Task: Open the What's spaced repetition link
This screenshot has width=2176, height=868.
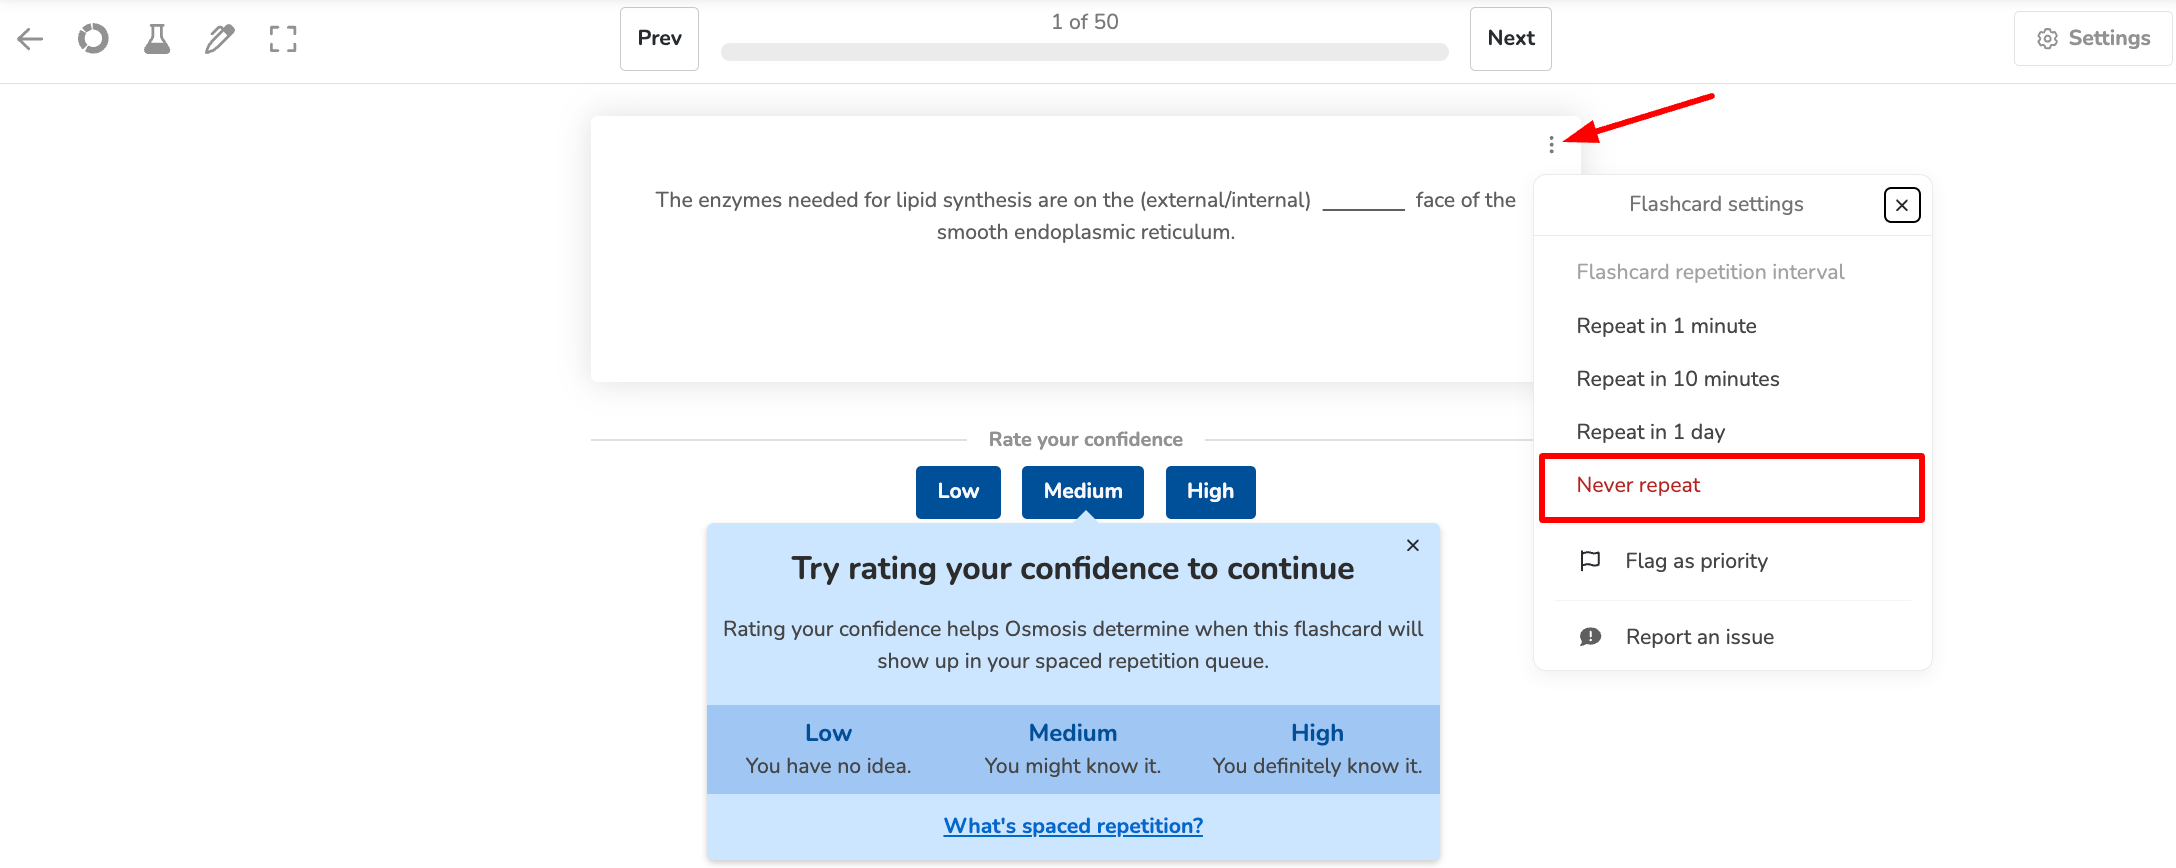Action: pyautogui.click(x=1073, y=826)
